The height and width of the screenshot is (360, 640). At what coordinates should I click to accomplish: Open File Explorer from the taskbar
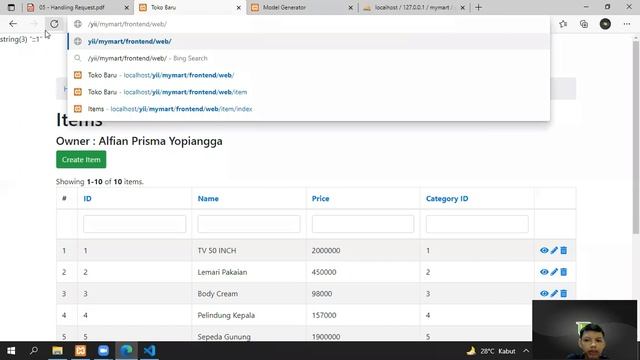57,351
